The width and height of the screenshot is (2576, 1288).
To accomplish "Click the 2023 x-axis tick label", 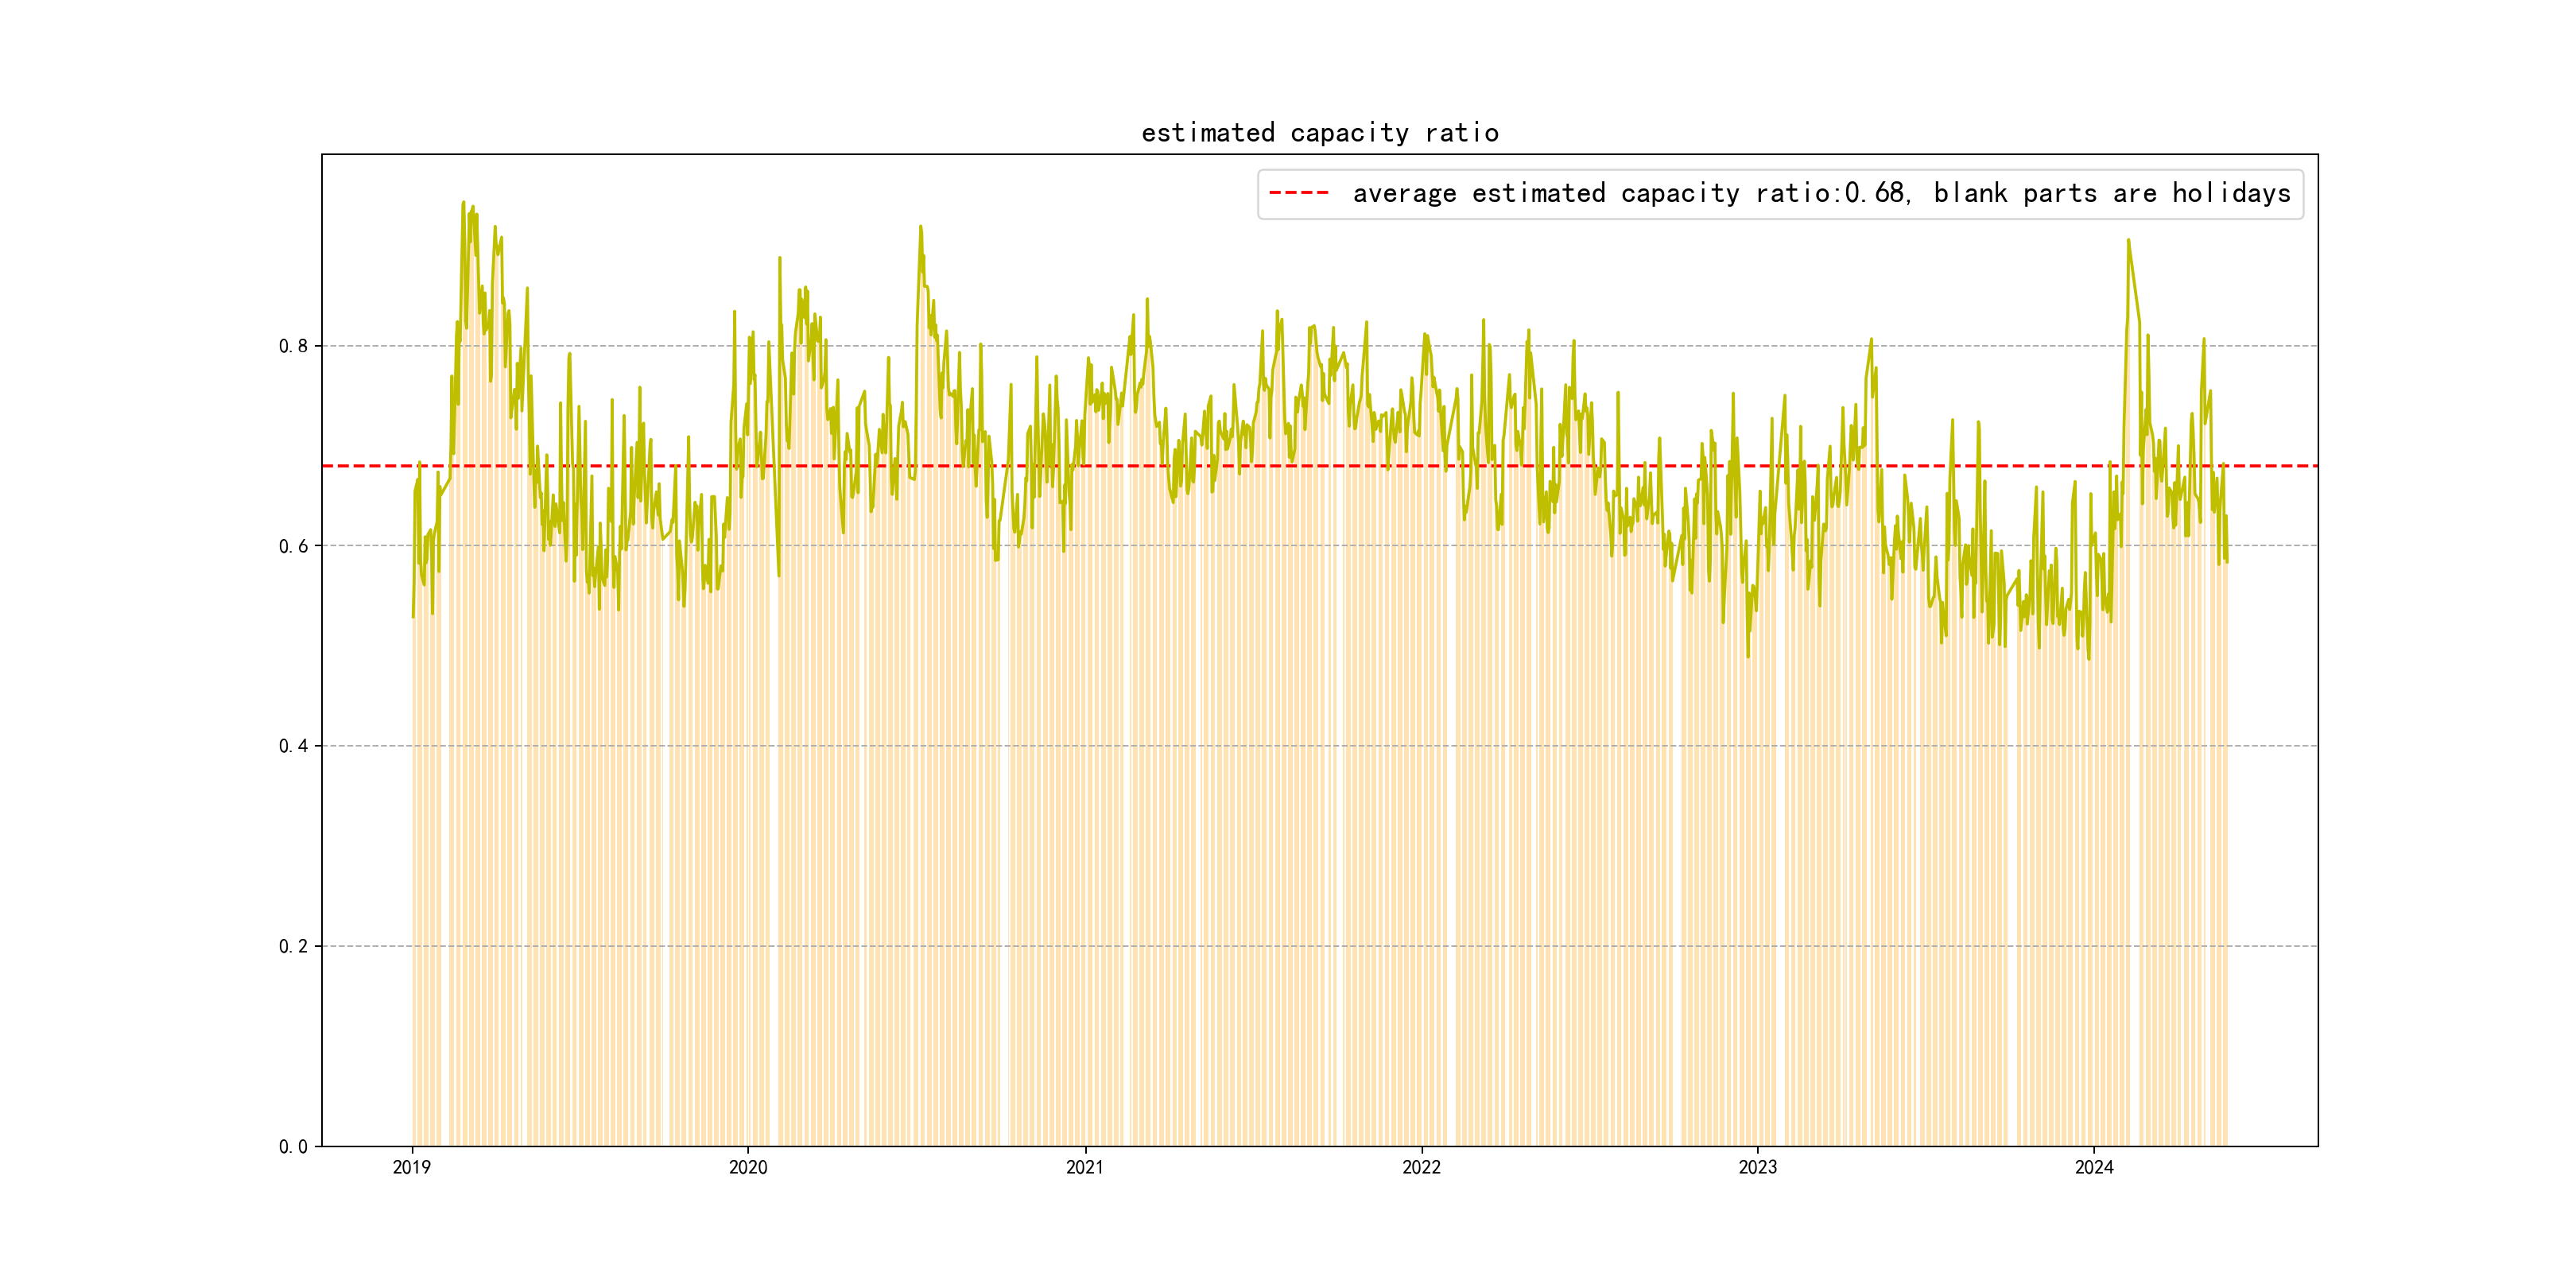I will 1758,1168.
